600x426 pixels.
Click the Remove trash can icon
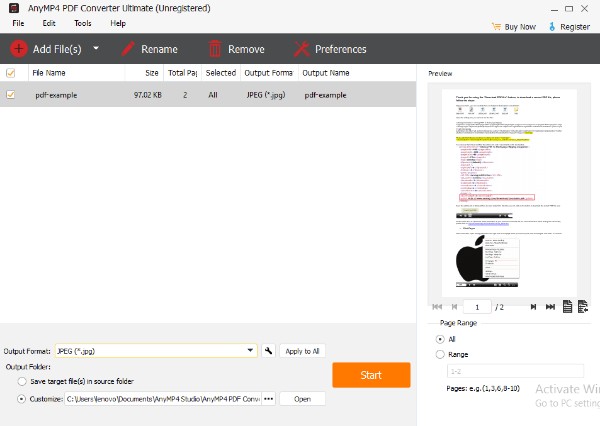[215, 49]
